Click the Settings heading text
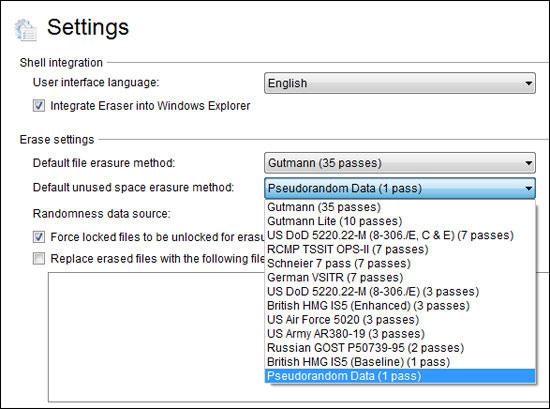Image resolution: width=550 pixels, height=409 pixels. (x=88, y=27)
